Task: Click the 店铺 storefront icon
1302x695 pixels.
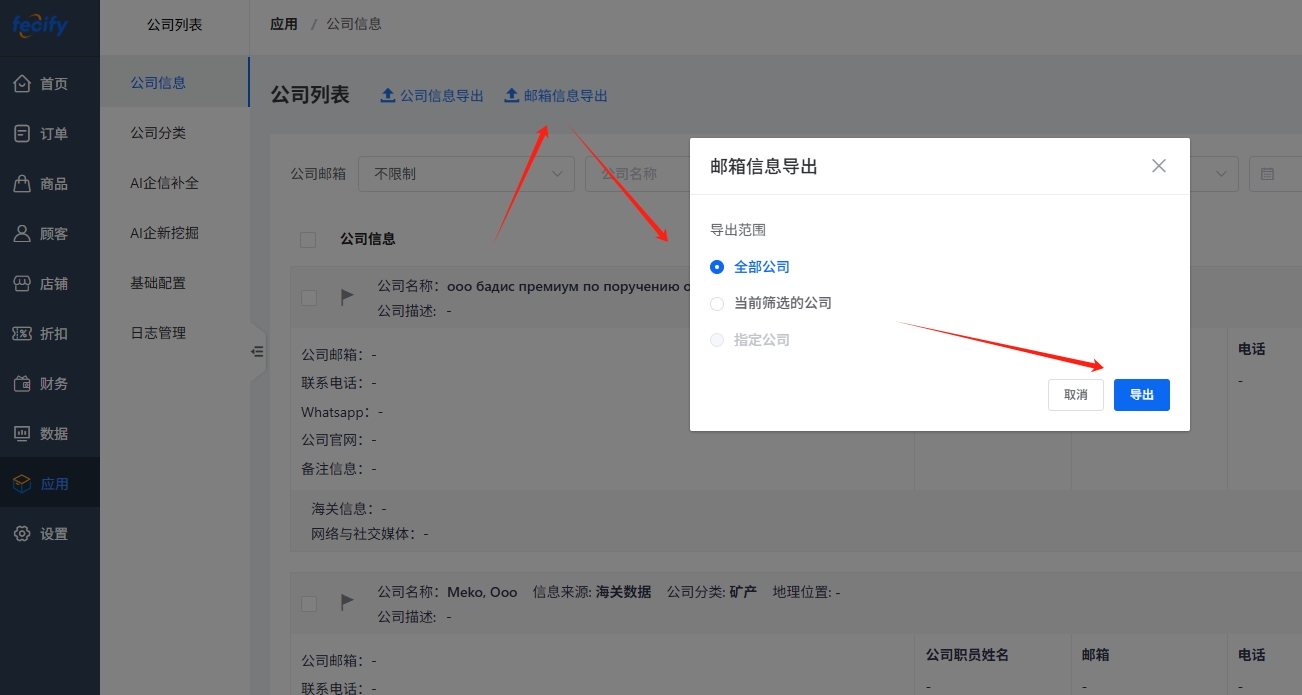Action: 22,284
